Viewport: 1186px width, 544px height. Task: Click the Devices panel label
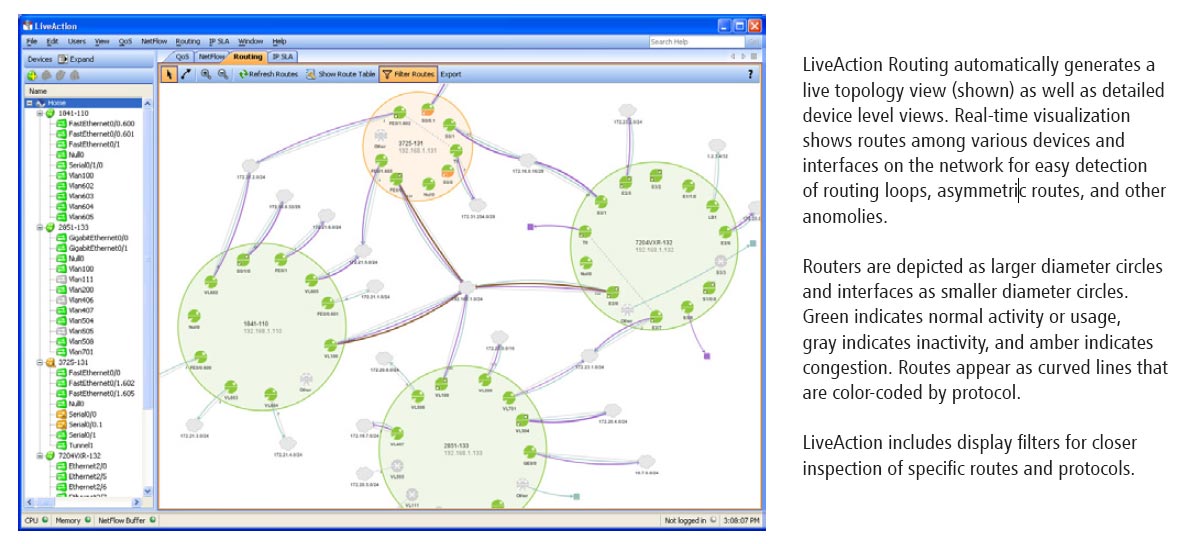tap(40, 58)
